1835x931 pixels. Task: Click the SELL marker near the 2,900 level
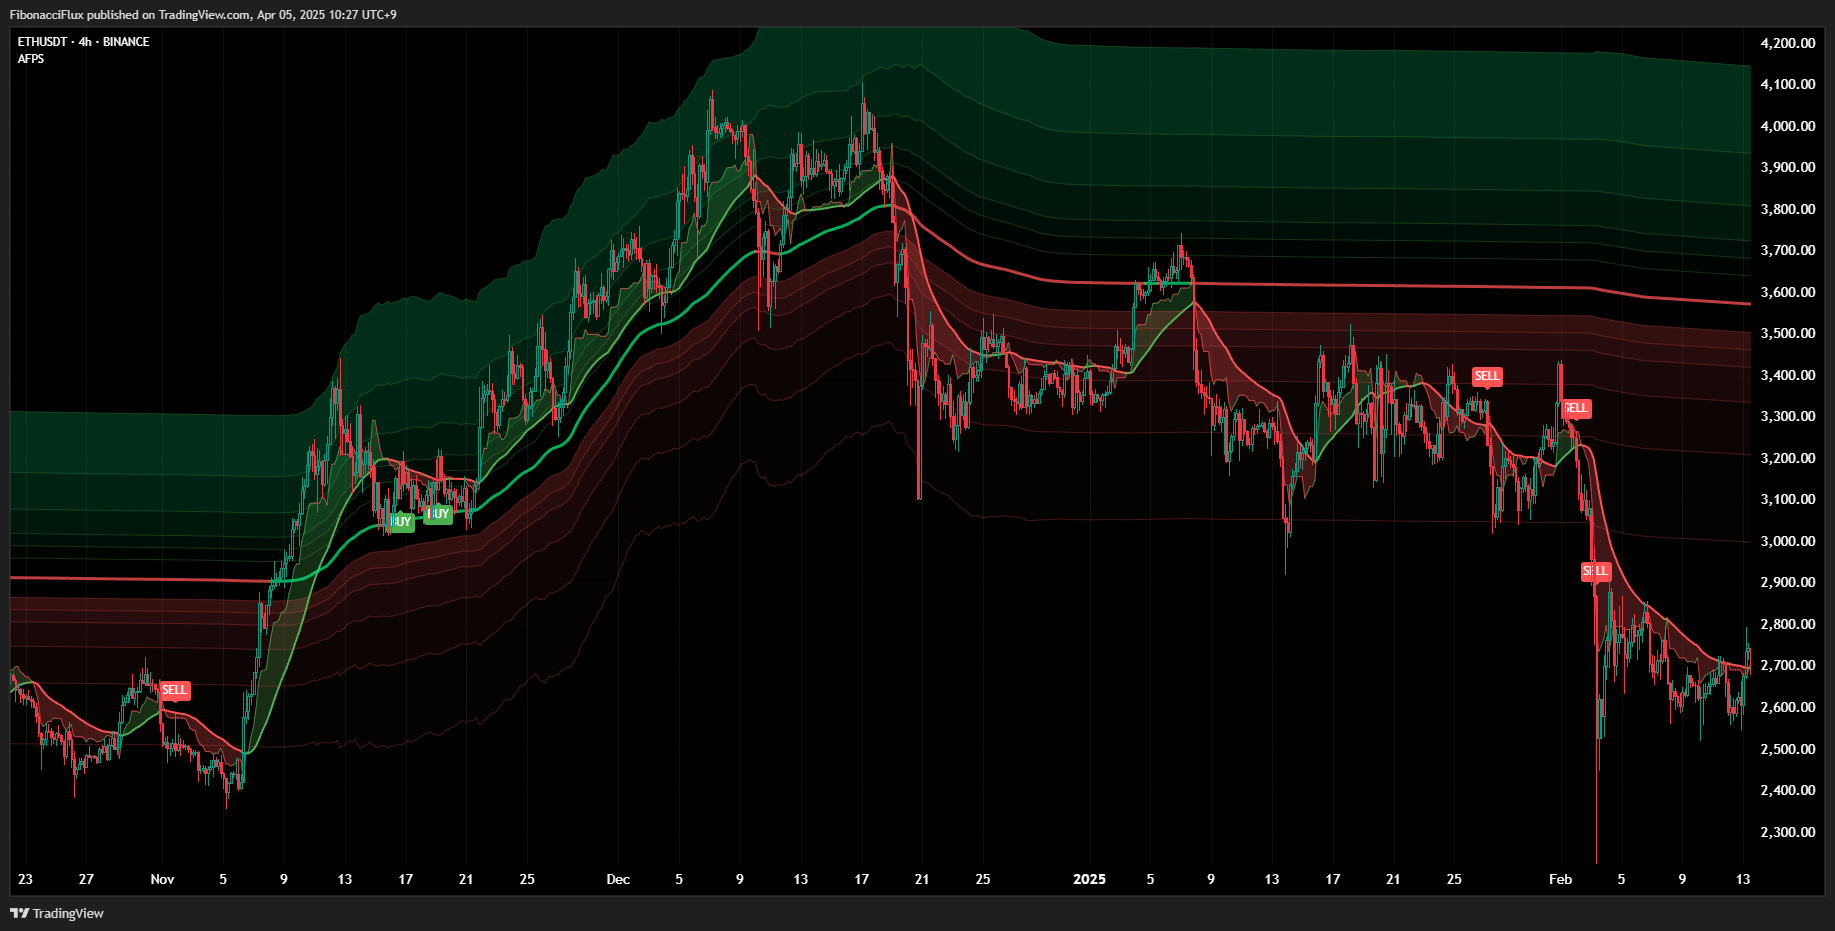(x=1596, y=571)
